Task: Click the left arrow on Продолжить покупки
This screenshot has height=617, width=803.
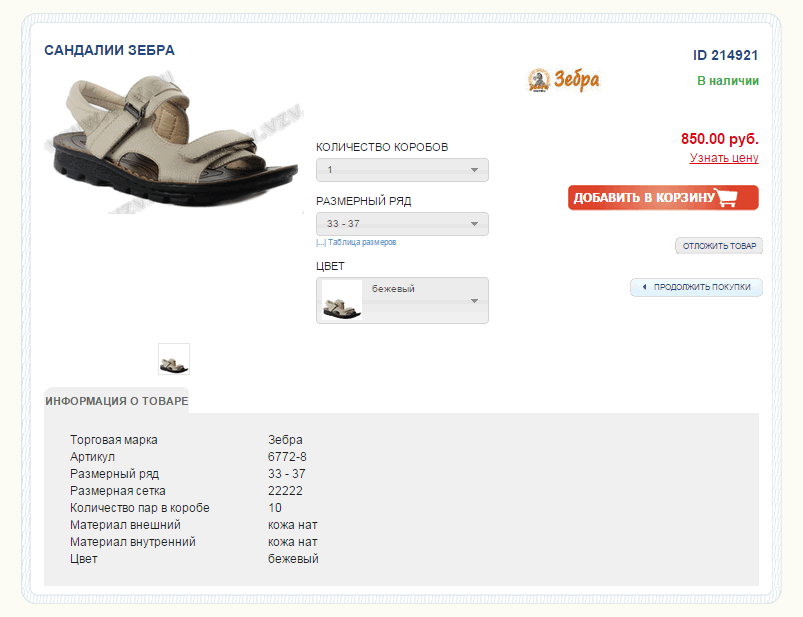Action: pos(644,288)
